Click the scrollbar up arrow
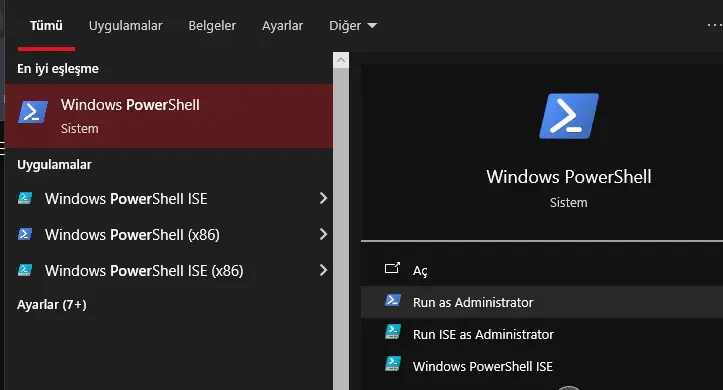This screenshot has width=723, height=390. pyautogui.click(x=341, y=60)
